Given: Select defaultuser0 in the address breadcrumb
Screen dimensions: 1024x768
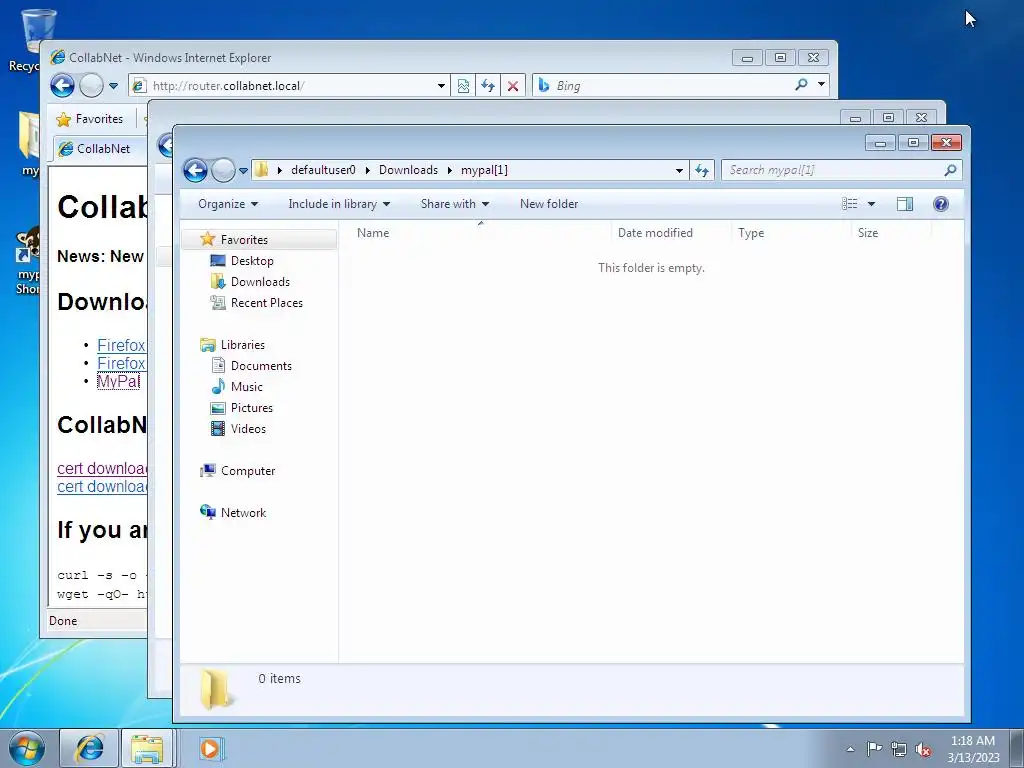Looking at the screenshot, I should click(x=323, y=170).
